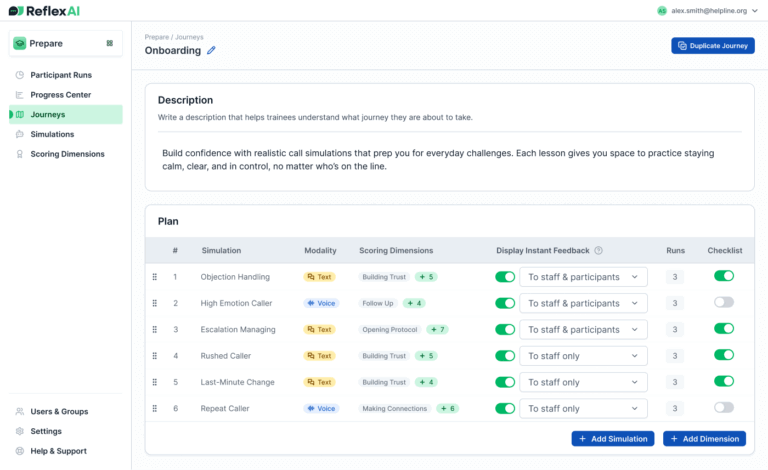This screenshot has height=470, width=768.
Task: Enable the checklist for Repeat Caller
Action: point(724,408)
